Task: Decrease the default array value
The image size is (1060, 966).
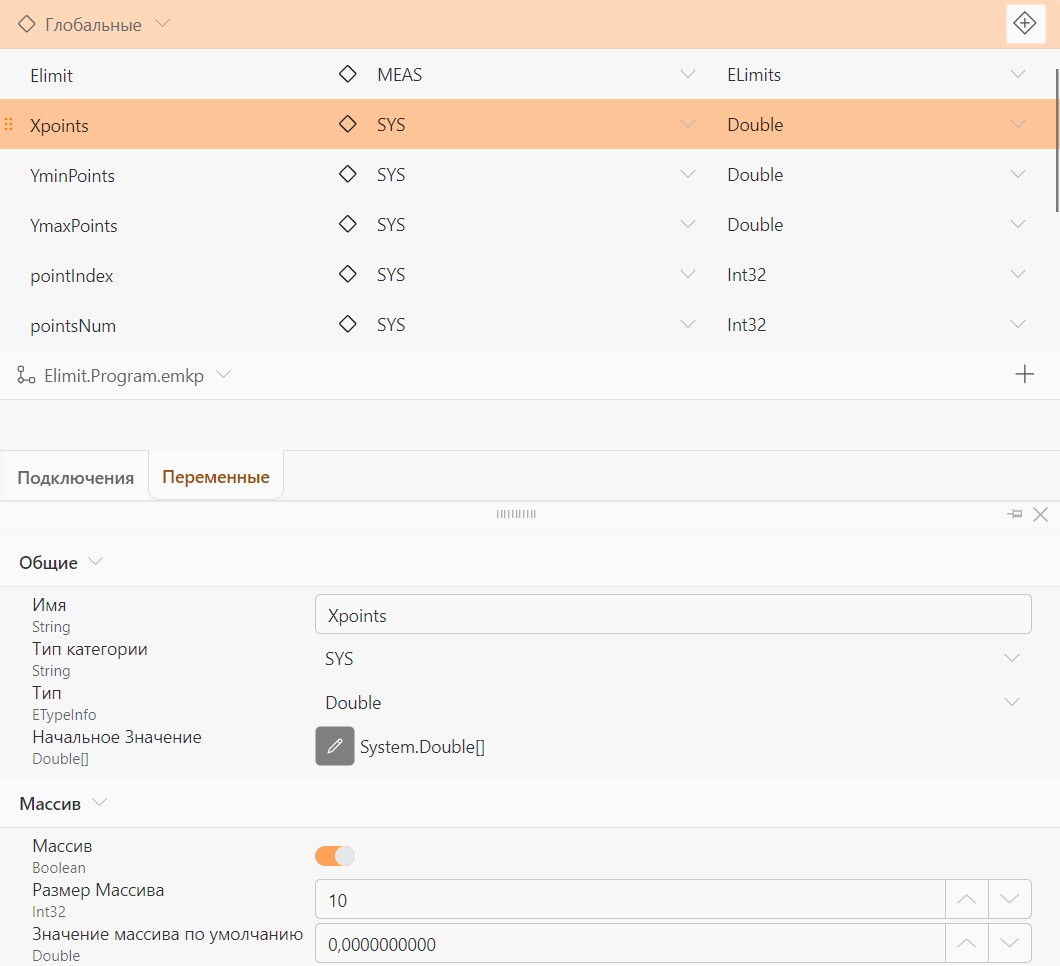Action: [x=1009, y=943]
